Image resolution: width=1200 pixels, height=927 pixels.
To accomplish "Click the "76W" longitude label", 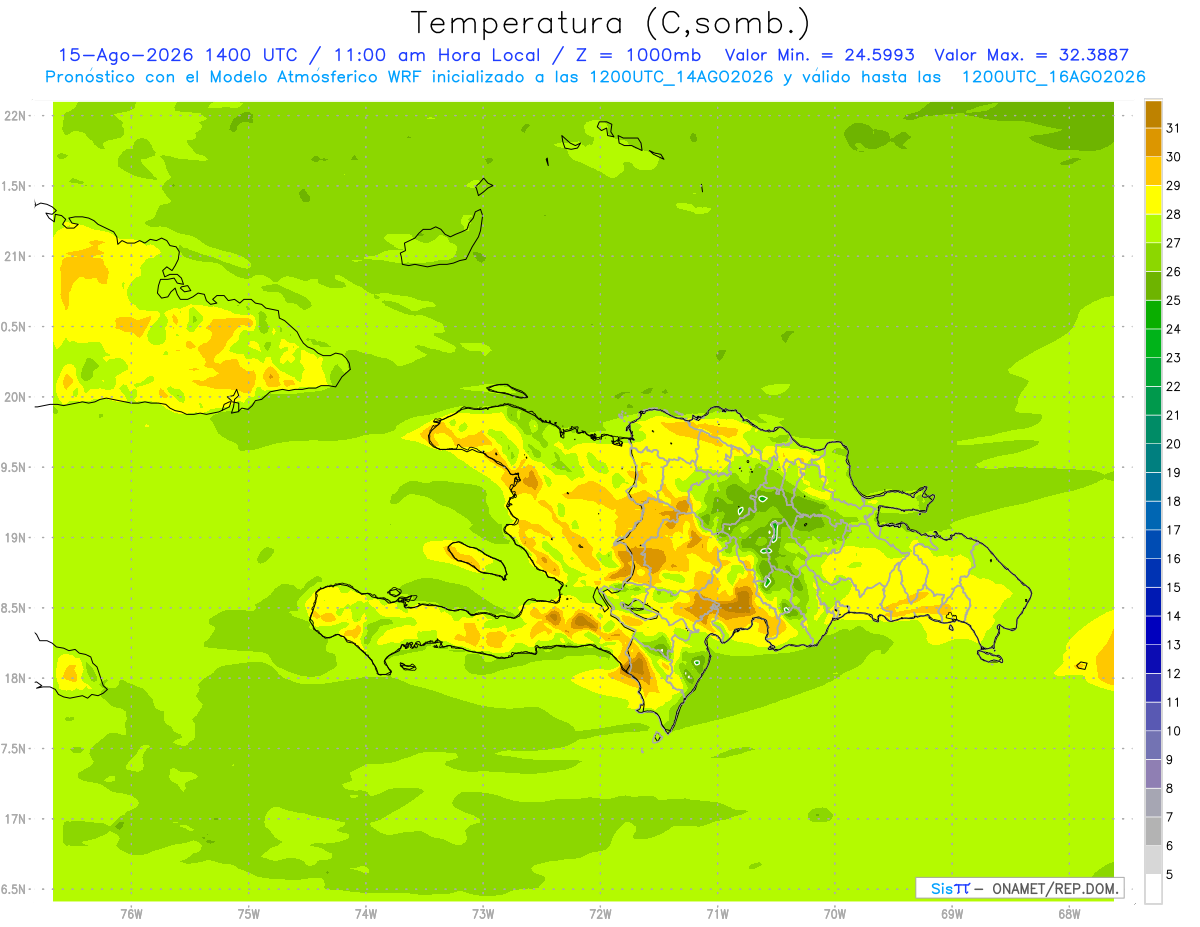I will (x=131, y=914).
